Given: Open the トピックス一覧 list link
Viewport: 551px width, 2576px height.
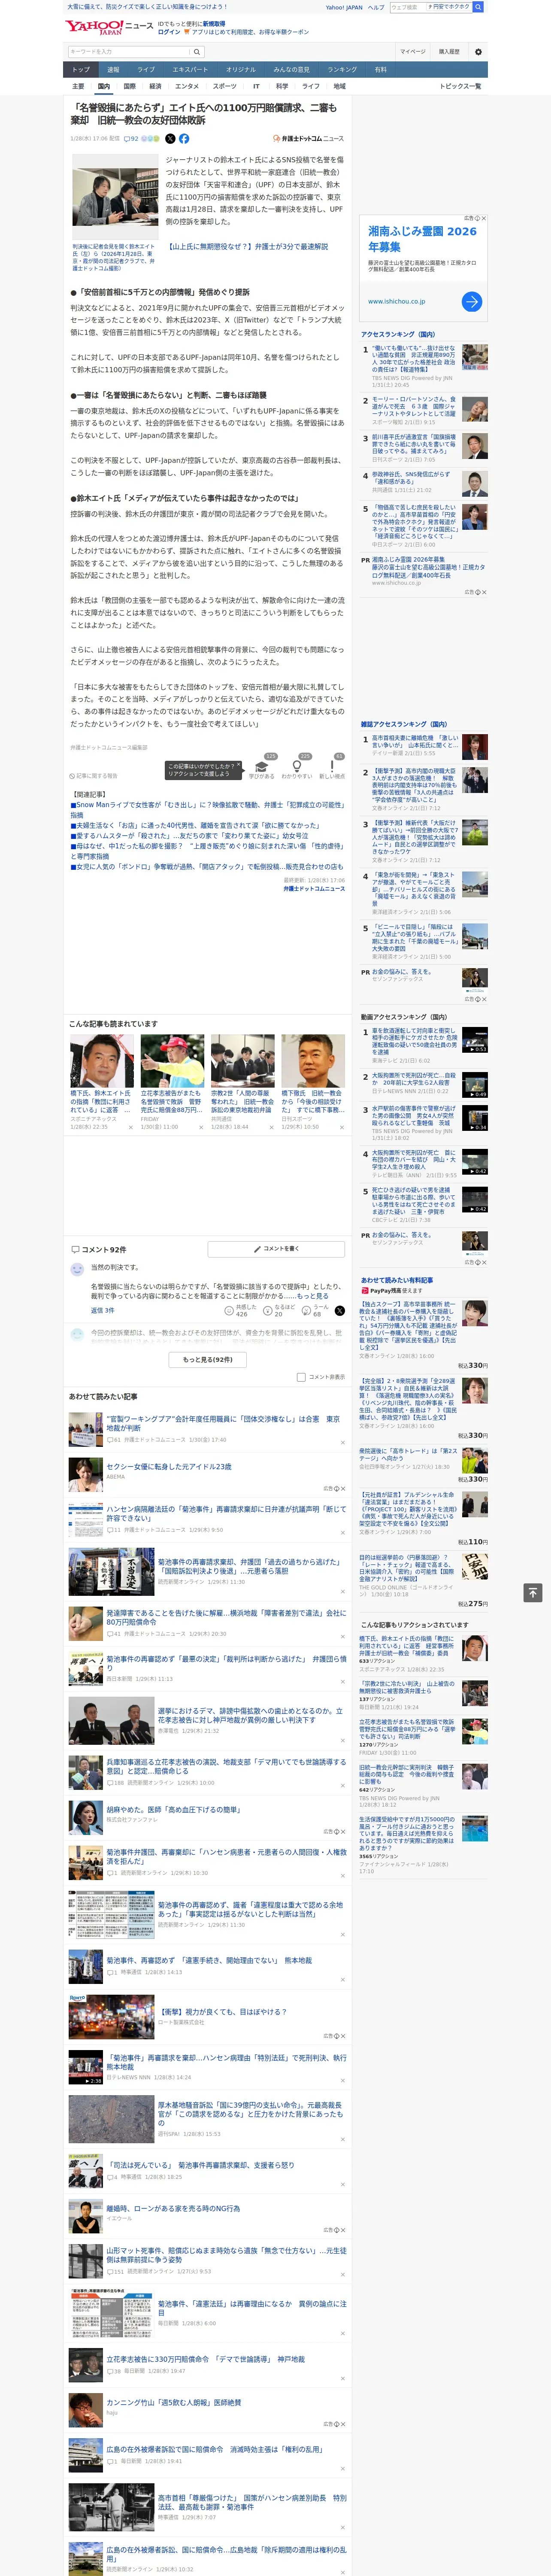Looking at the screenshot, I should [460, 86].
